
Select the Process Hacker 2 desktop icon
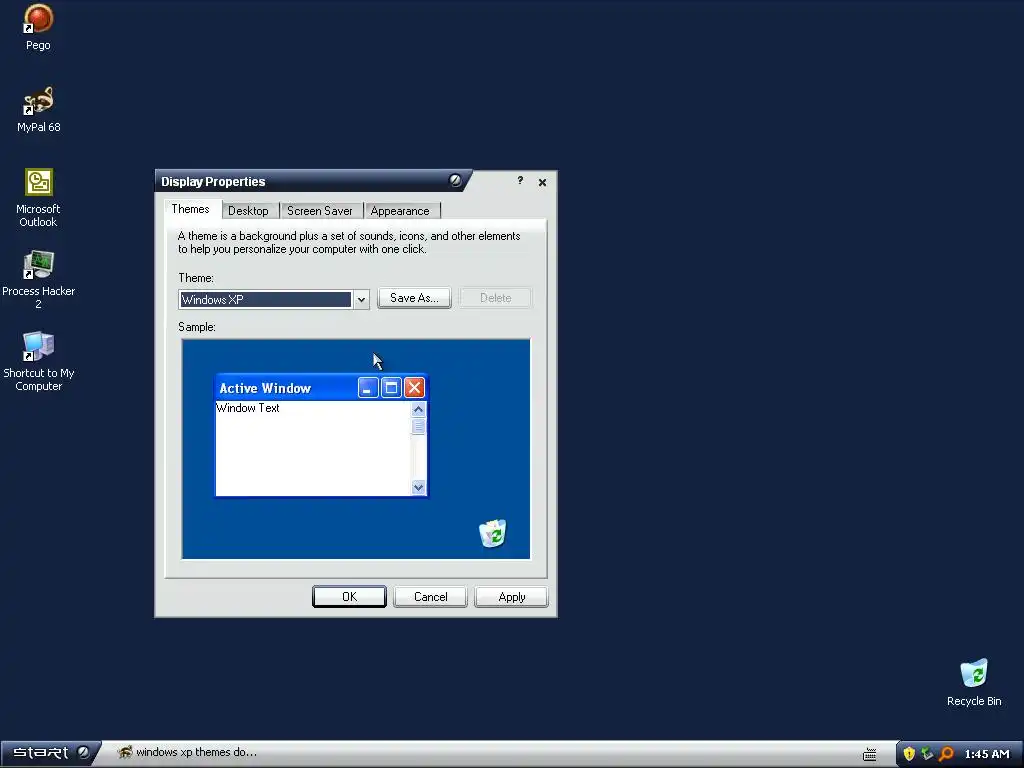(x=38, y=280)
